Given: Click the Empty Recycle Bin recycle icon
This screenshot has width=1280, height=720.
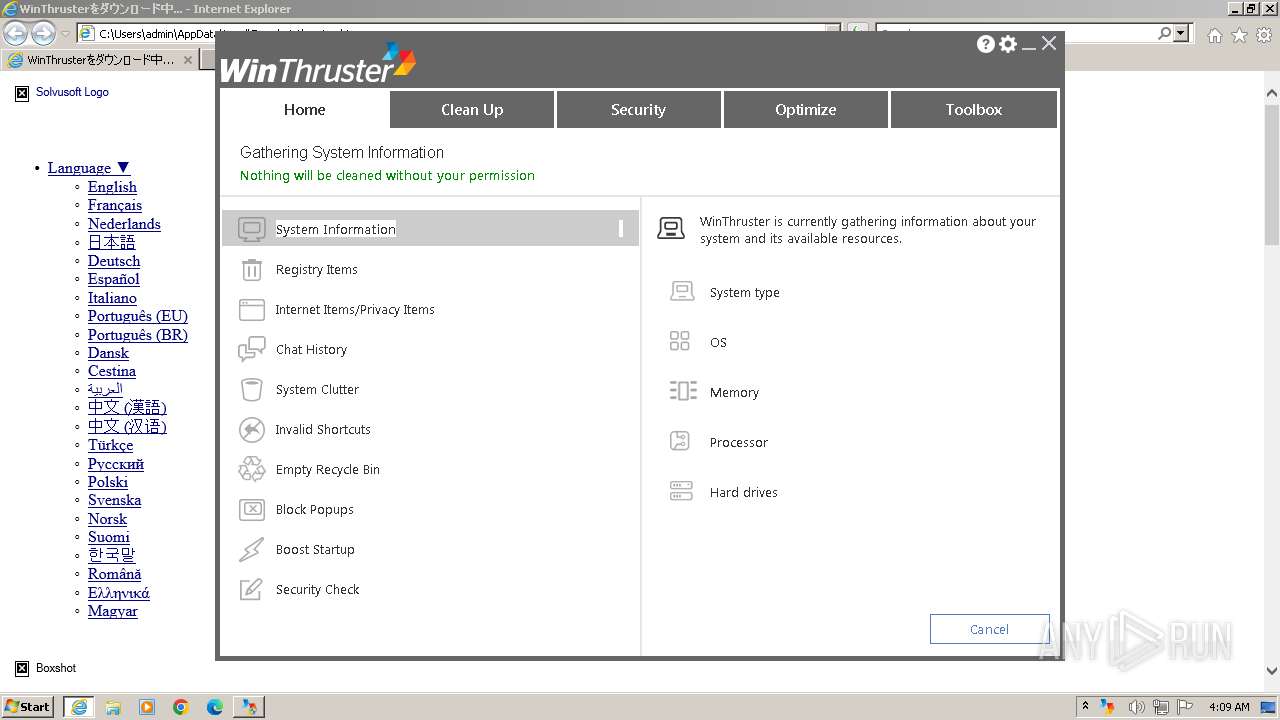Looking at the screenshot, I should pos(252,469).
